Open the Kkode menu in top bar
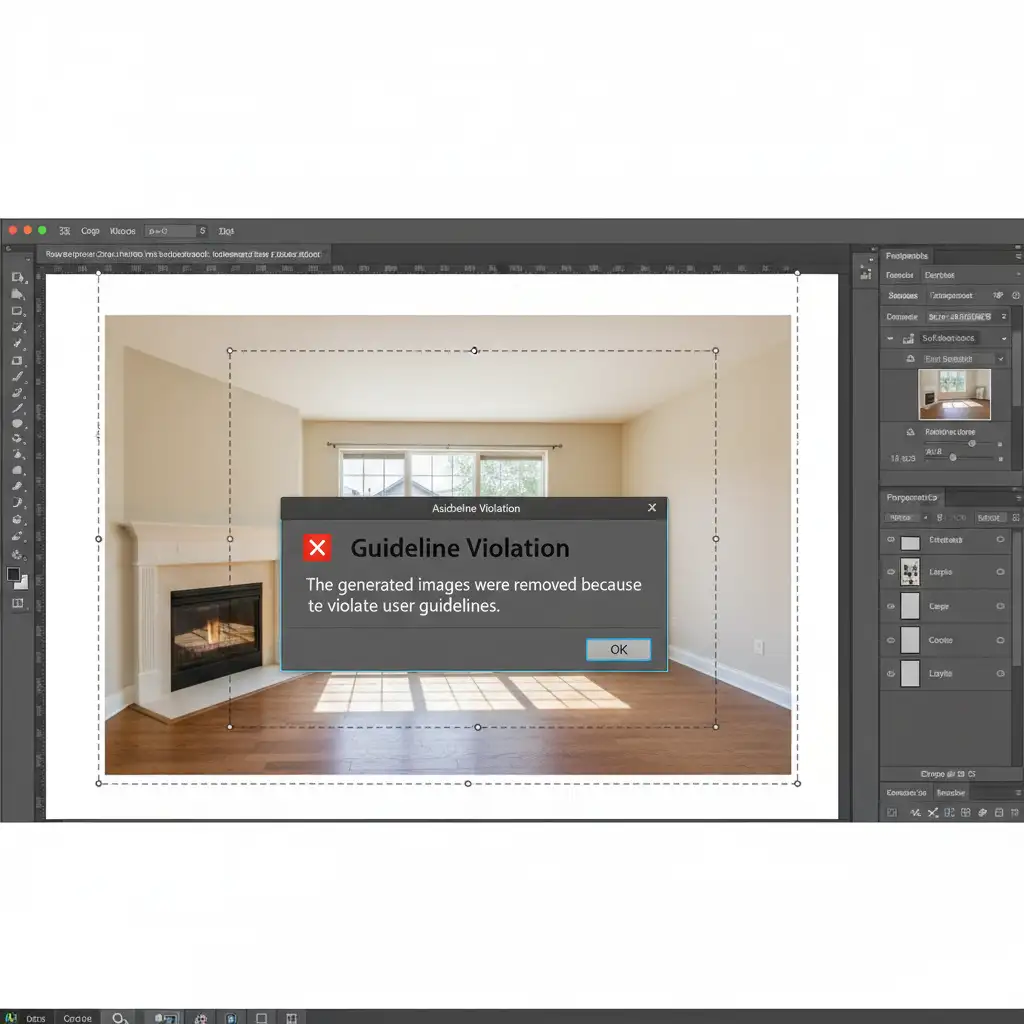This screenshot has width=1024, height=1024. pos(122,231)
